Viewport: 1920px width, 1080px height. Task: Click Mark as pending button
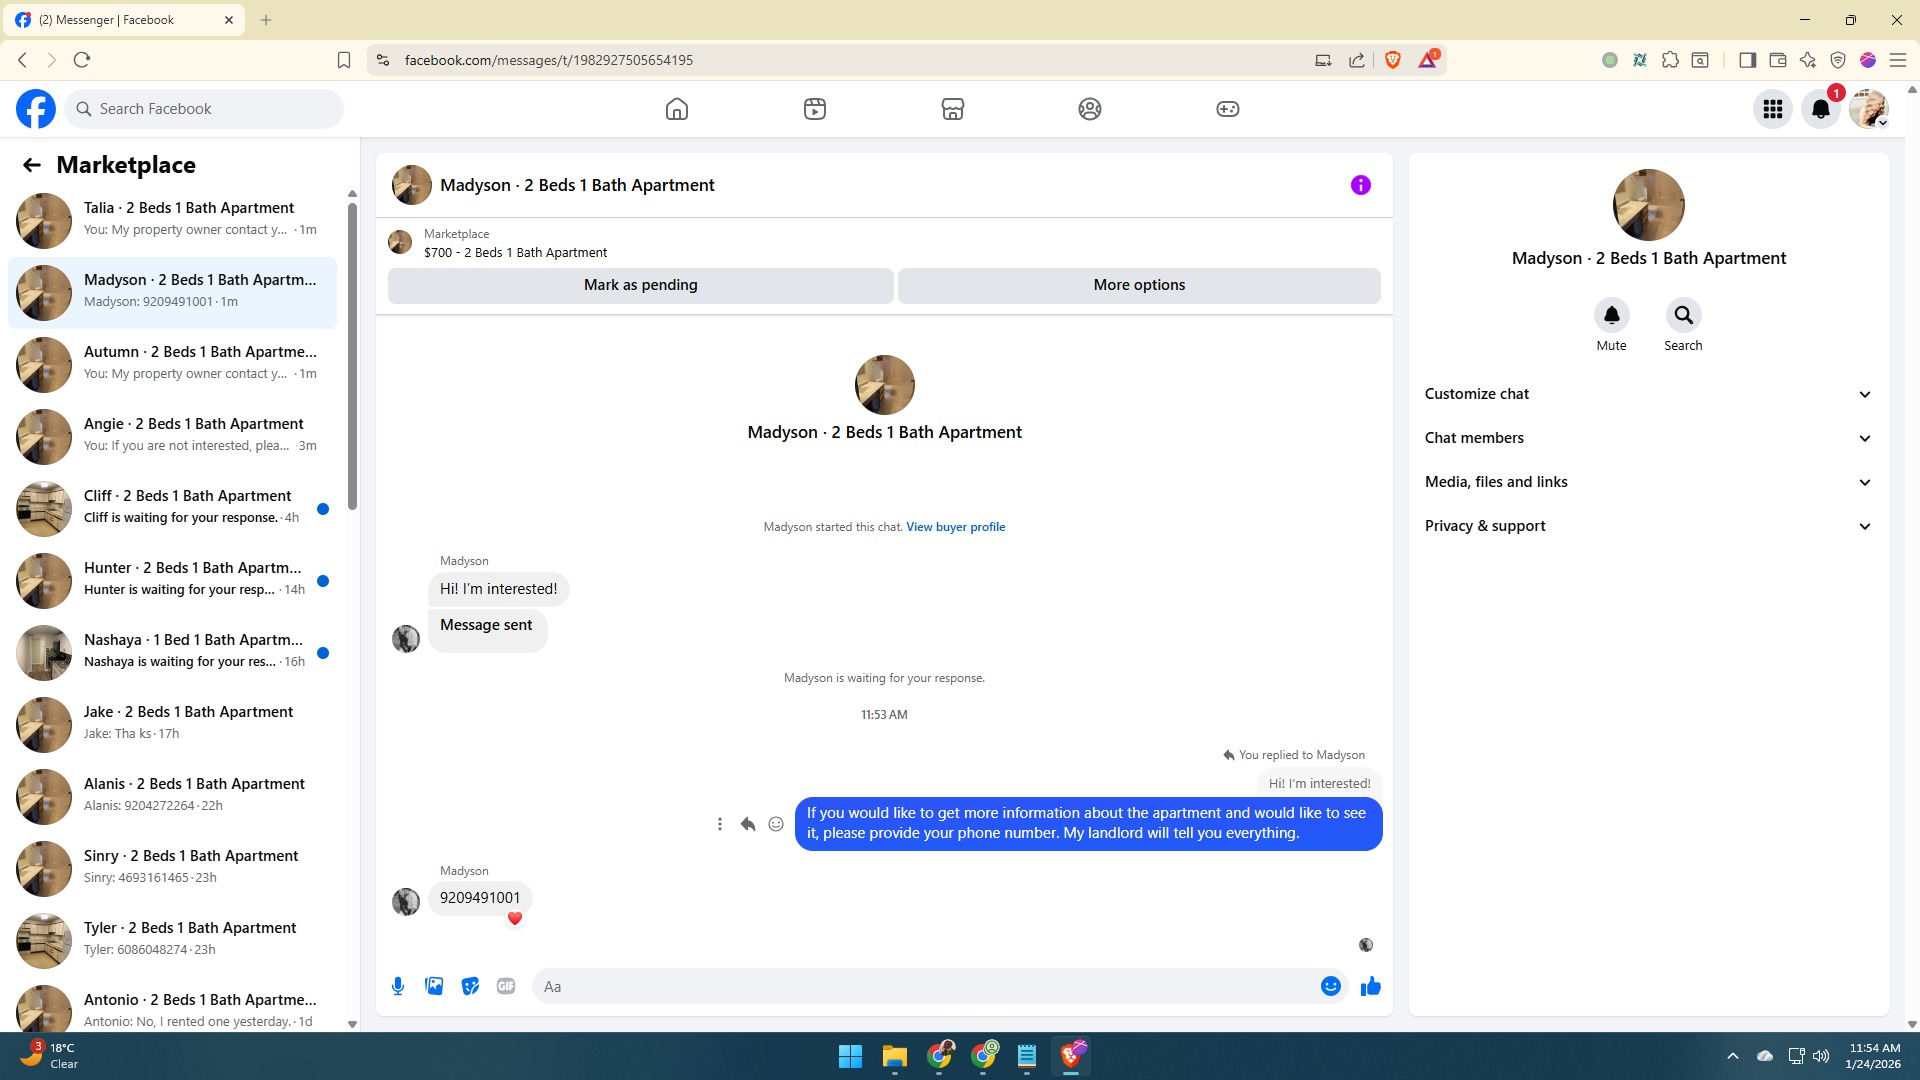pyautogui.click(x=640, y=285)
